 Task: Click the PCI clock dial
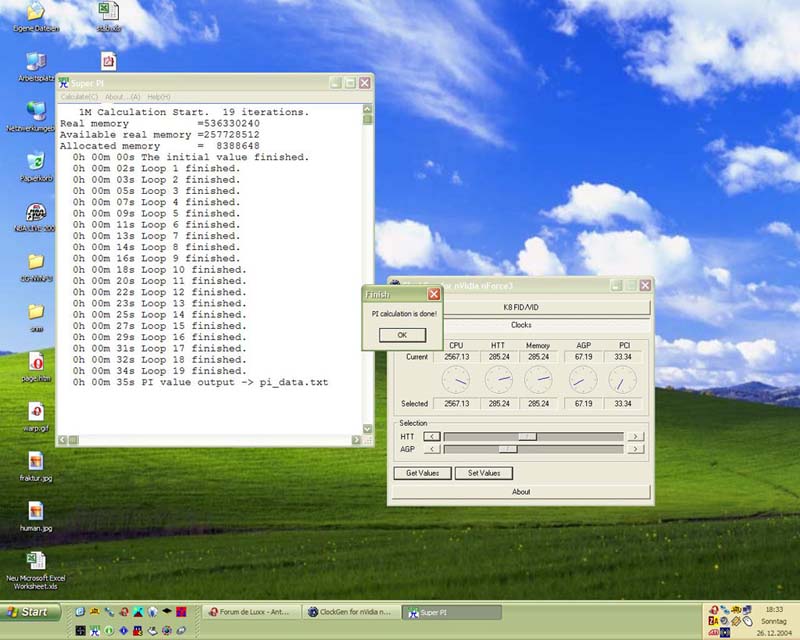pos(622,380)
